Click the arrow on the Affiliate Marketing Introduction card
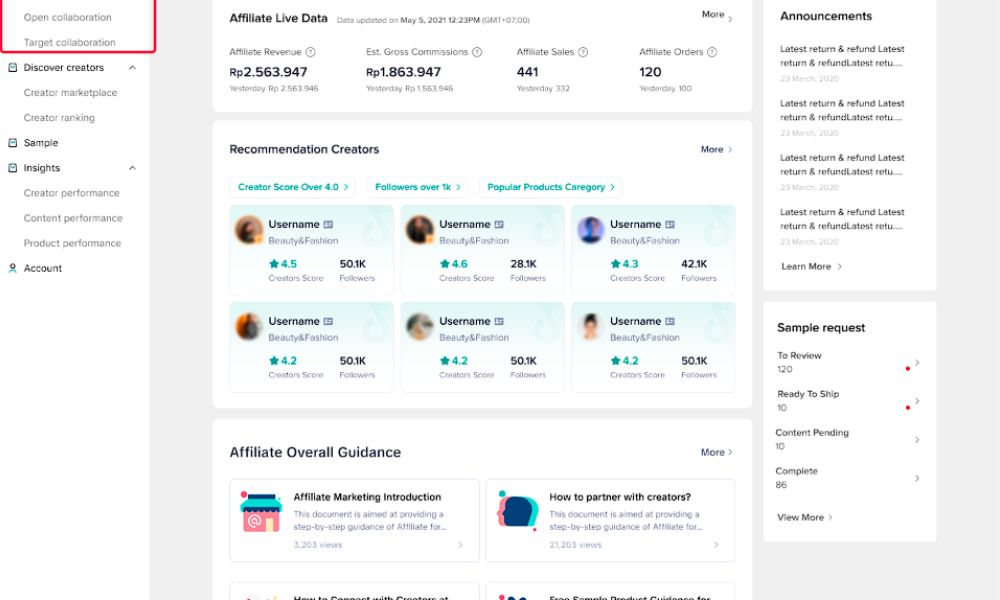 point(460,545)
